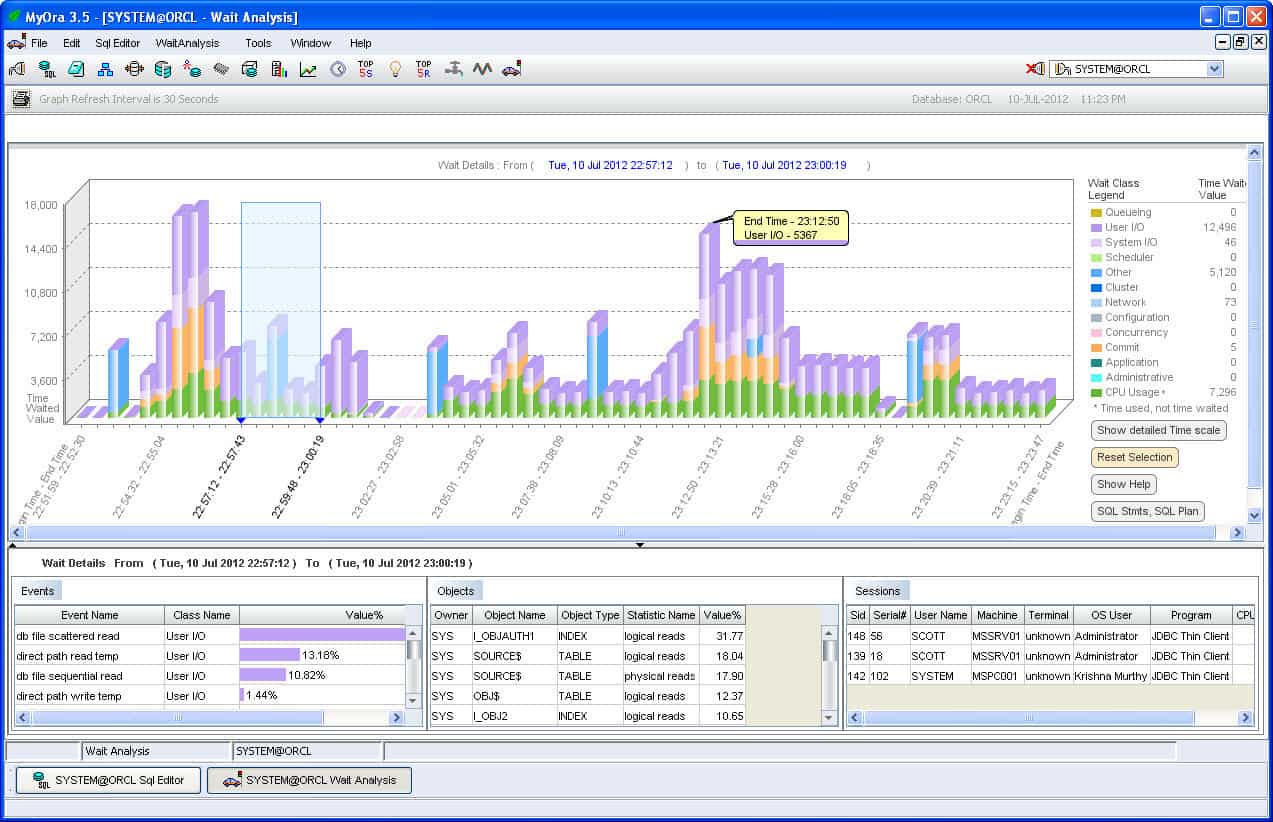Click the Top 5R toolbar icon
1273x822 pixels.
423,69
